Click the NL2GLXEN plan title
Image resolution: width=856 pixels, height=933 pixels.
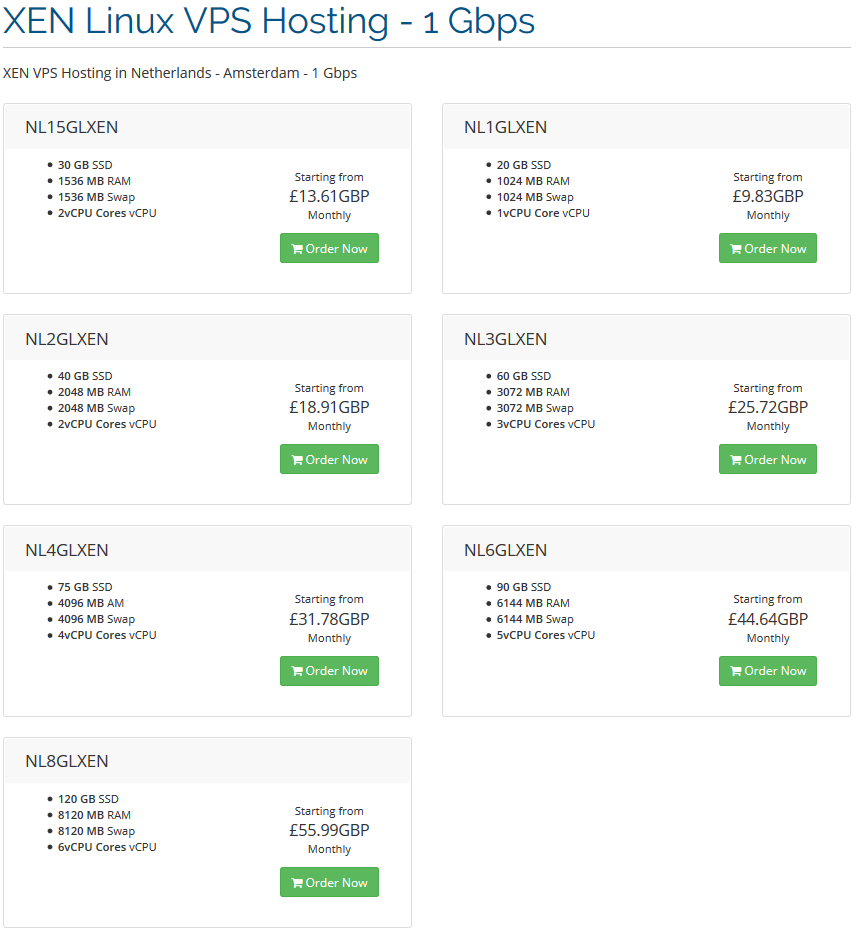click(x=67, y=339)
